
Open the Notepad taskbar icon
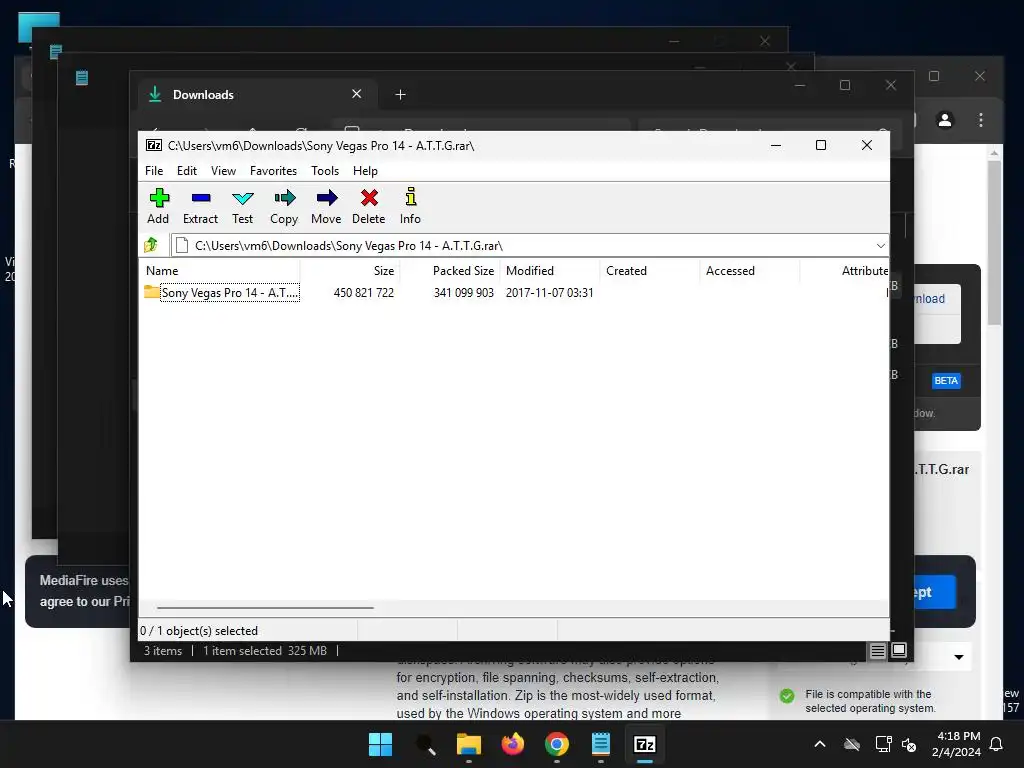[x=600, y=744]
